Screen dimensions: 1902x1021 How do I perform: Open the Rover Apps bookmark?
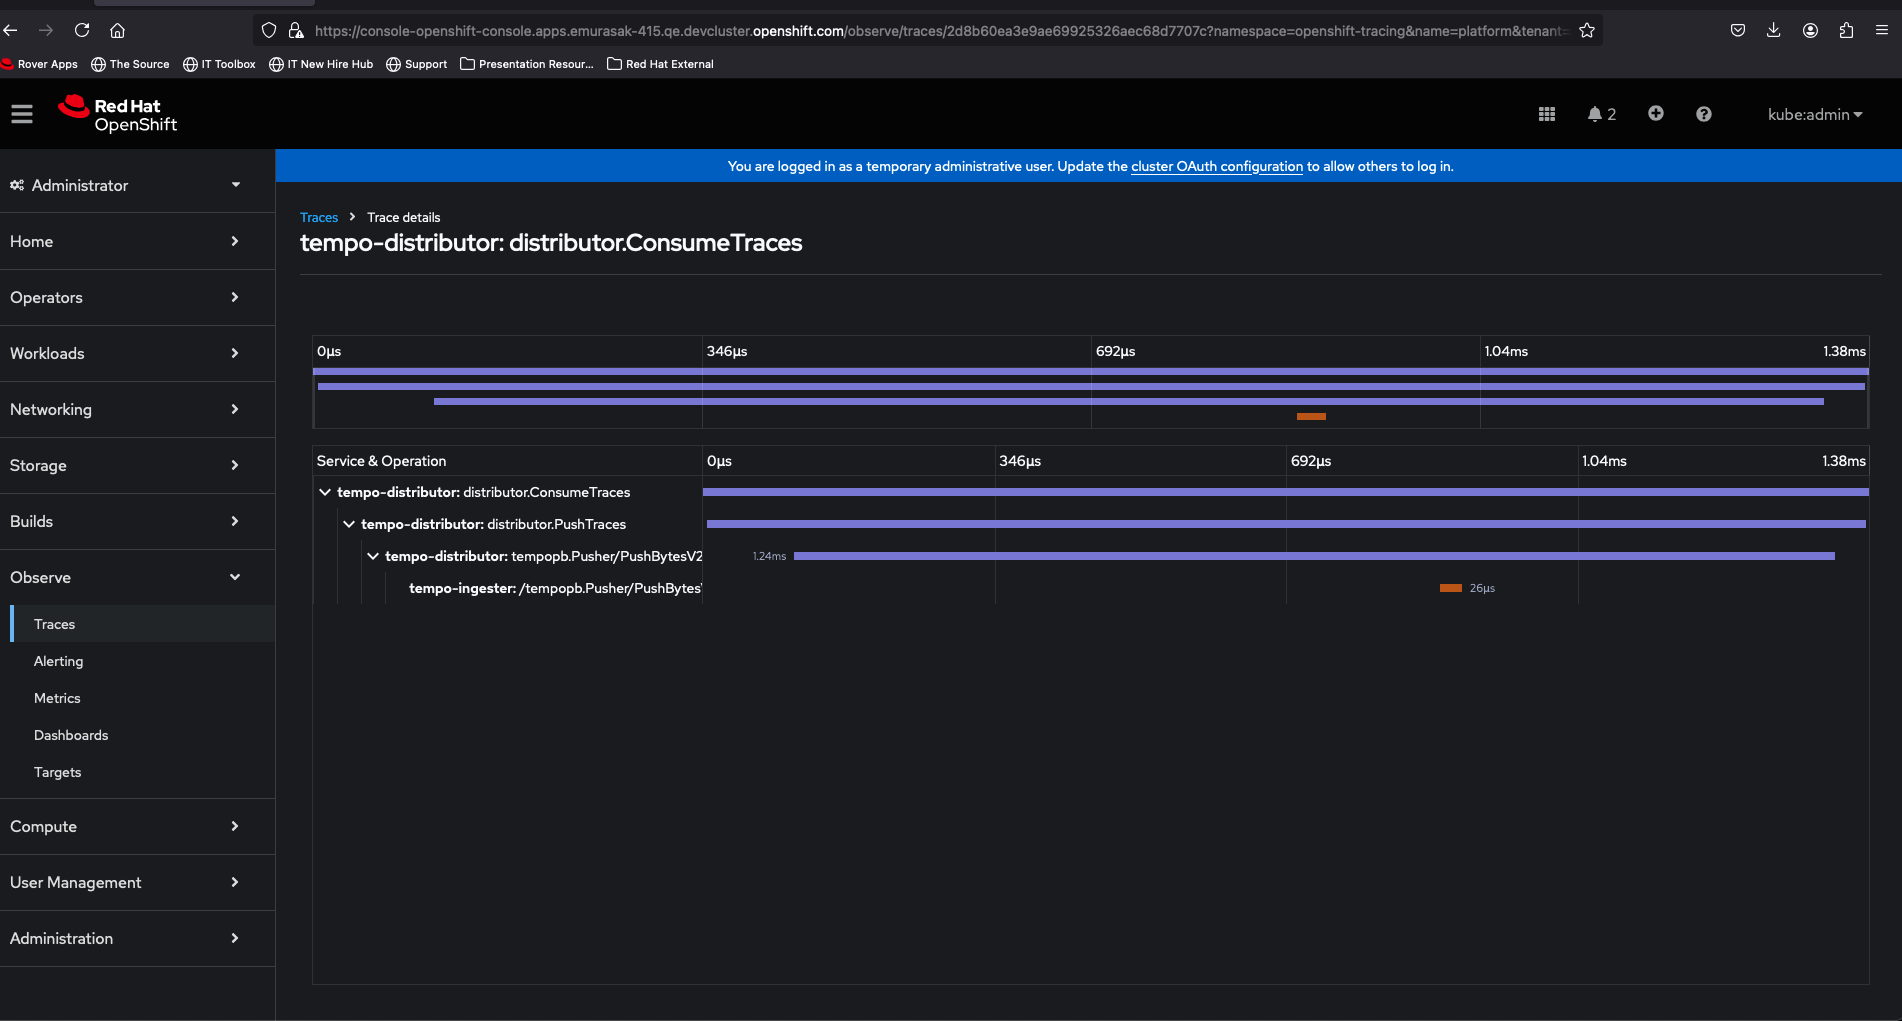pyautogui.click(x=40, y=64)
